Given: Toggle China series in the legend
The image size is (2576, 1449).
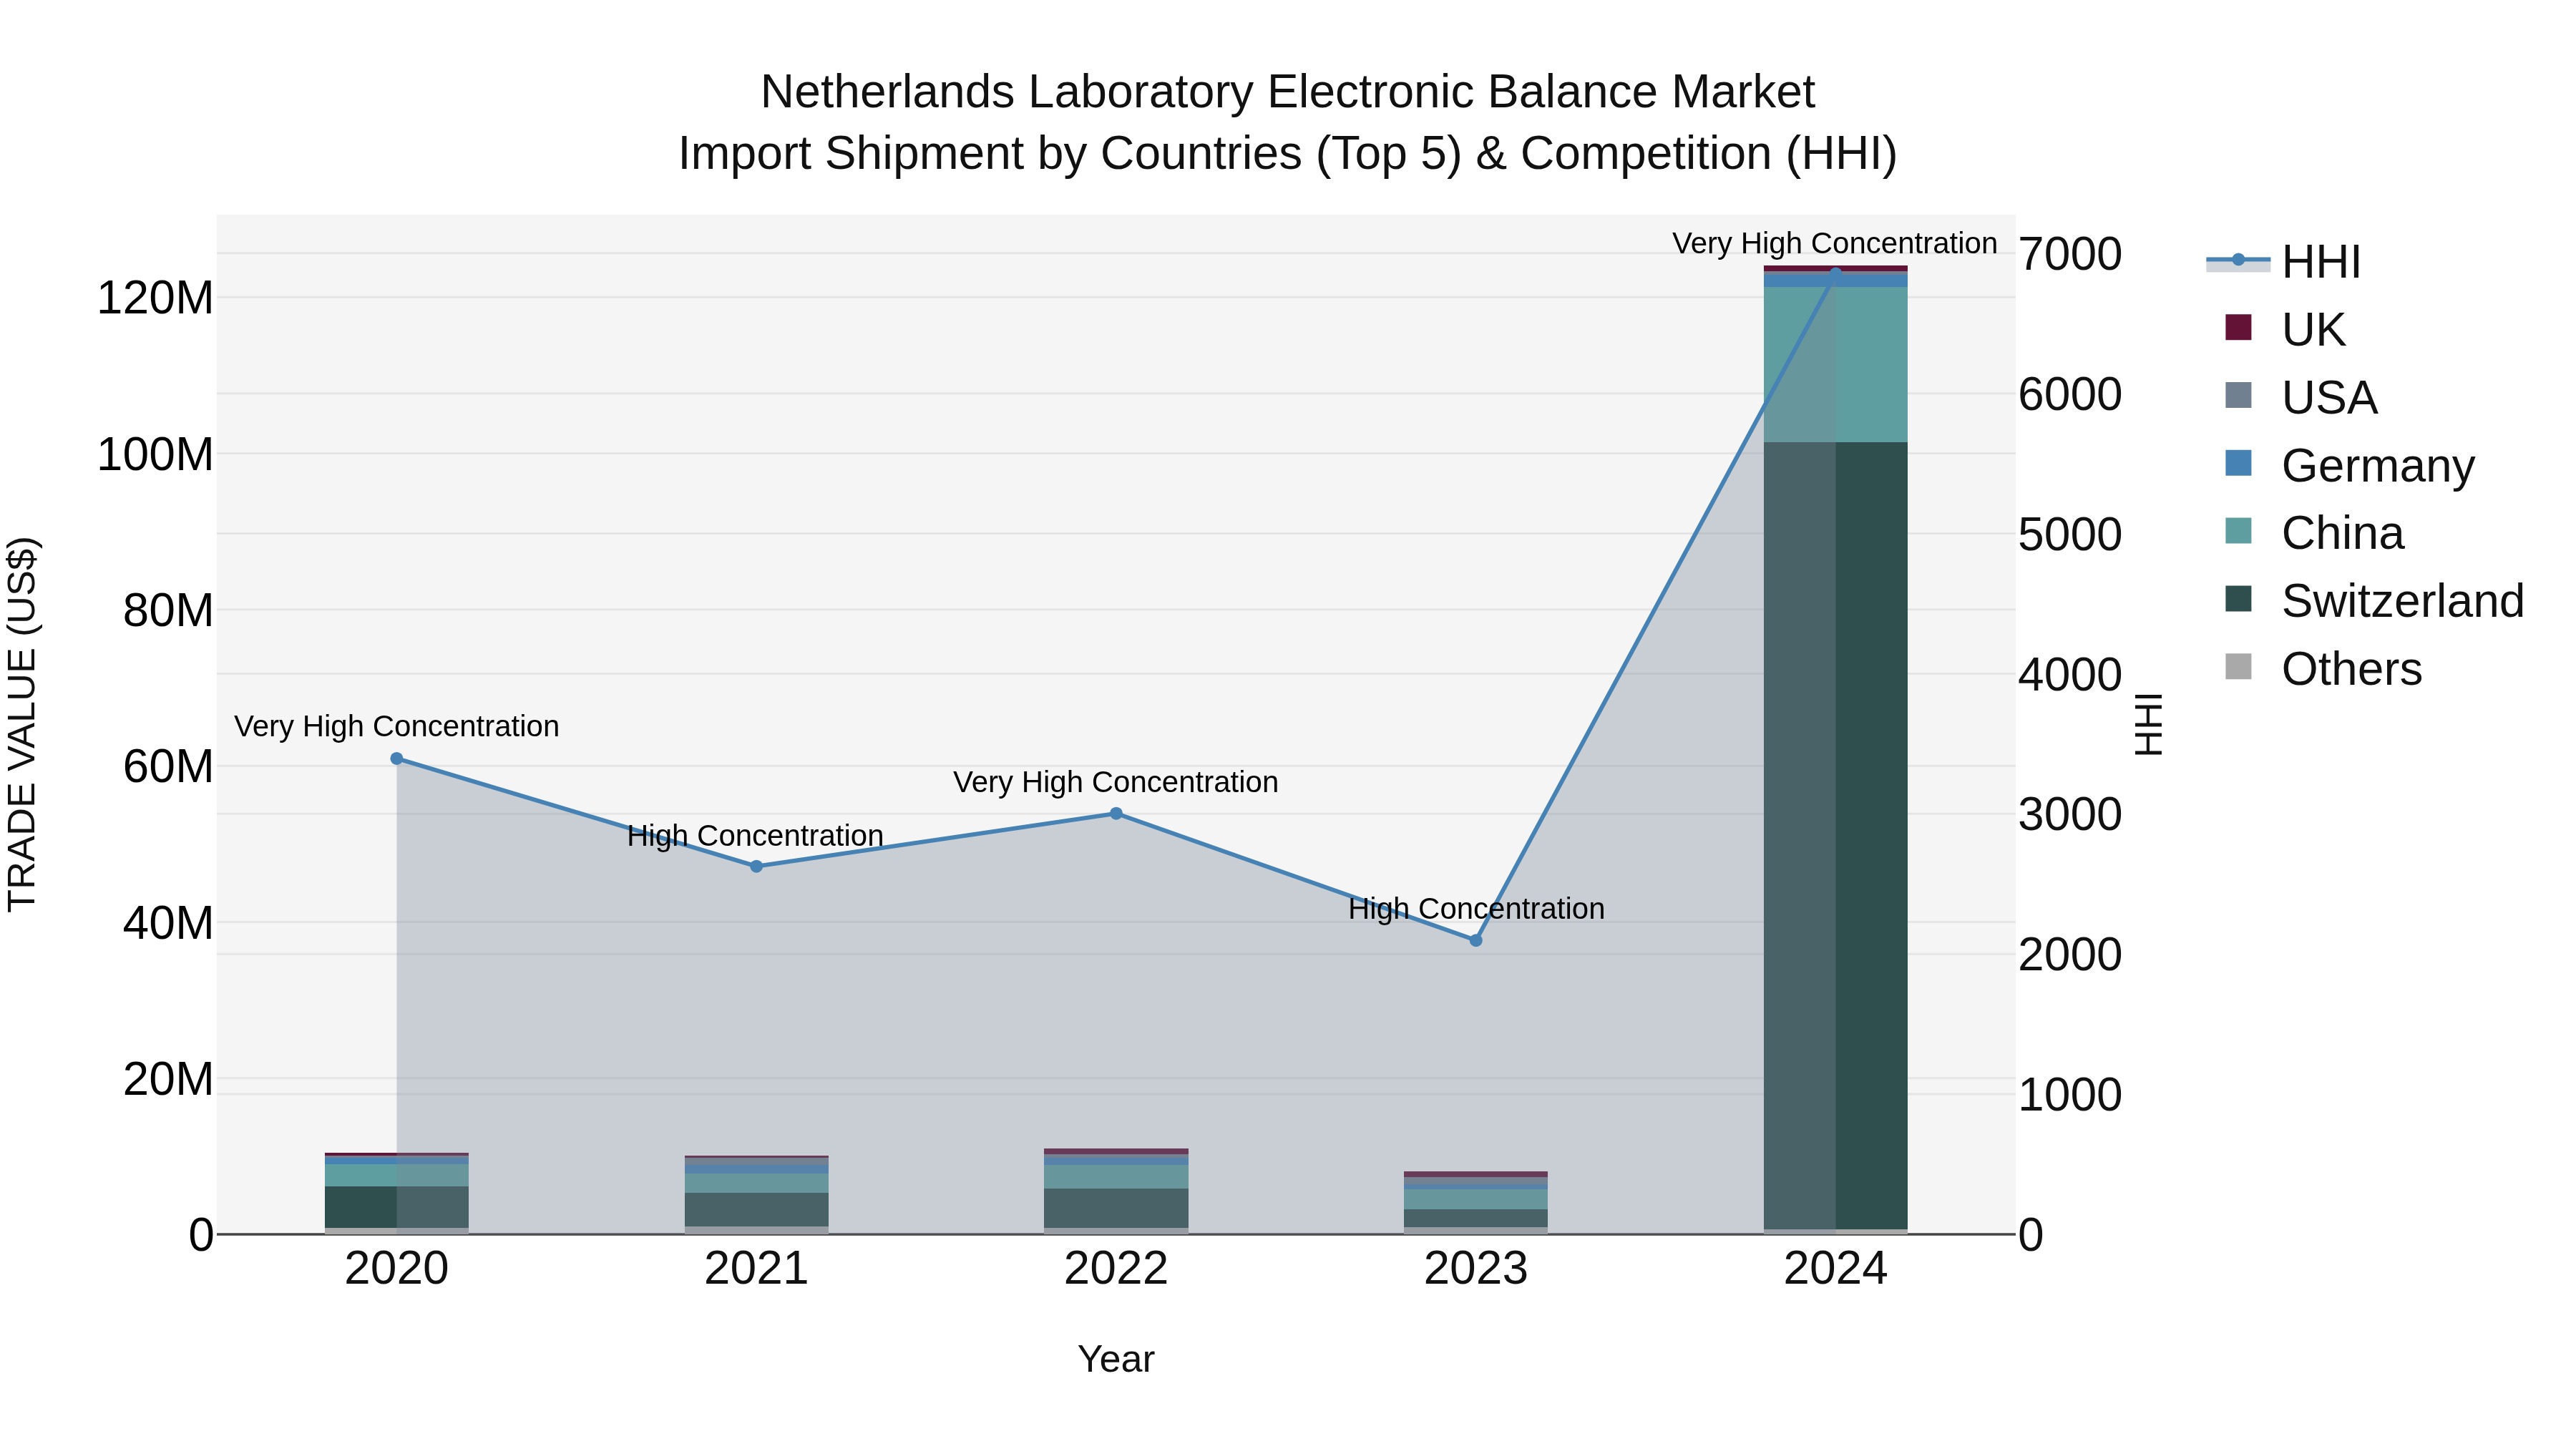Looking at the screenshot, I should [x=2314, y=533].
